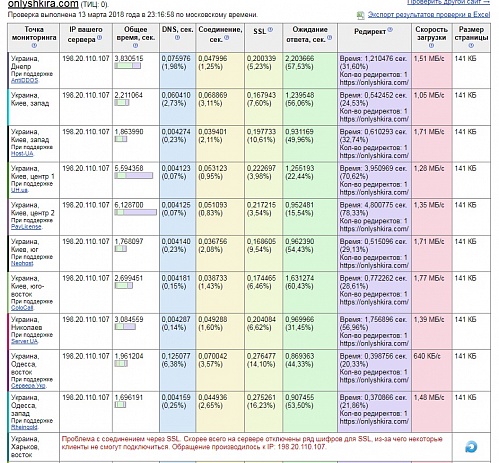Open the AntiDDOS sponsor link in the Днепр row
This screenshot has width=499, height=463.
pos(24,80)
